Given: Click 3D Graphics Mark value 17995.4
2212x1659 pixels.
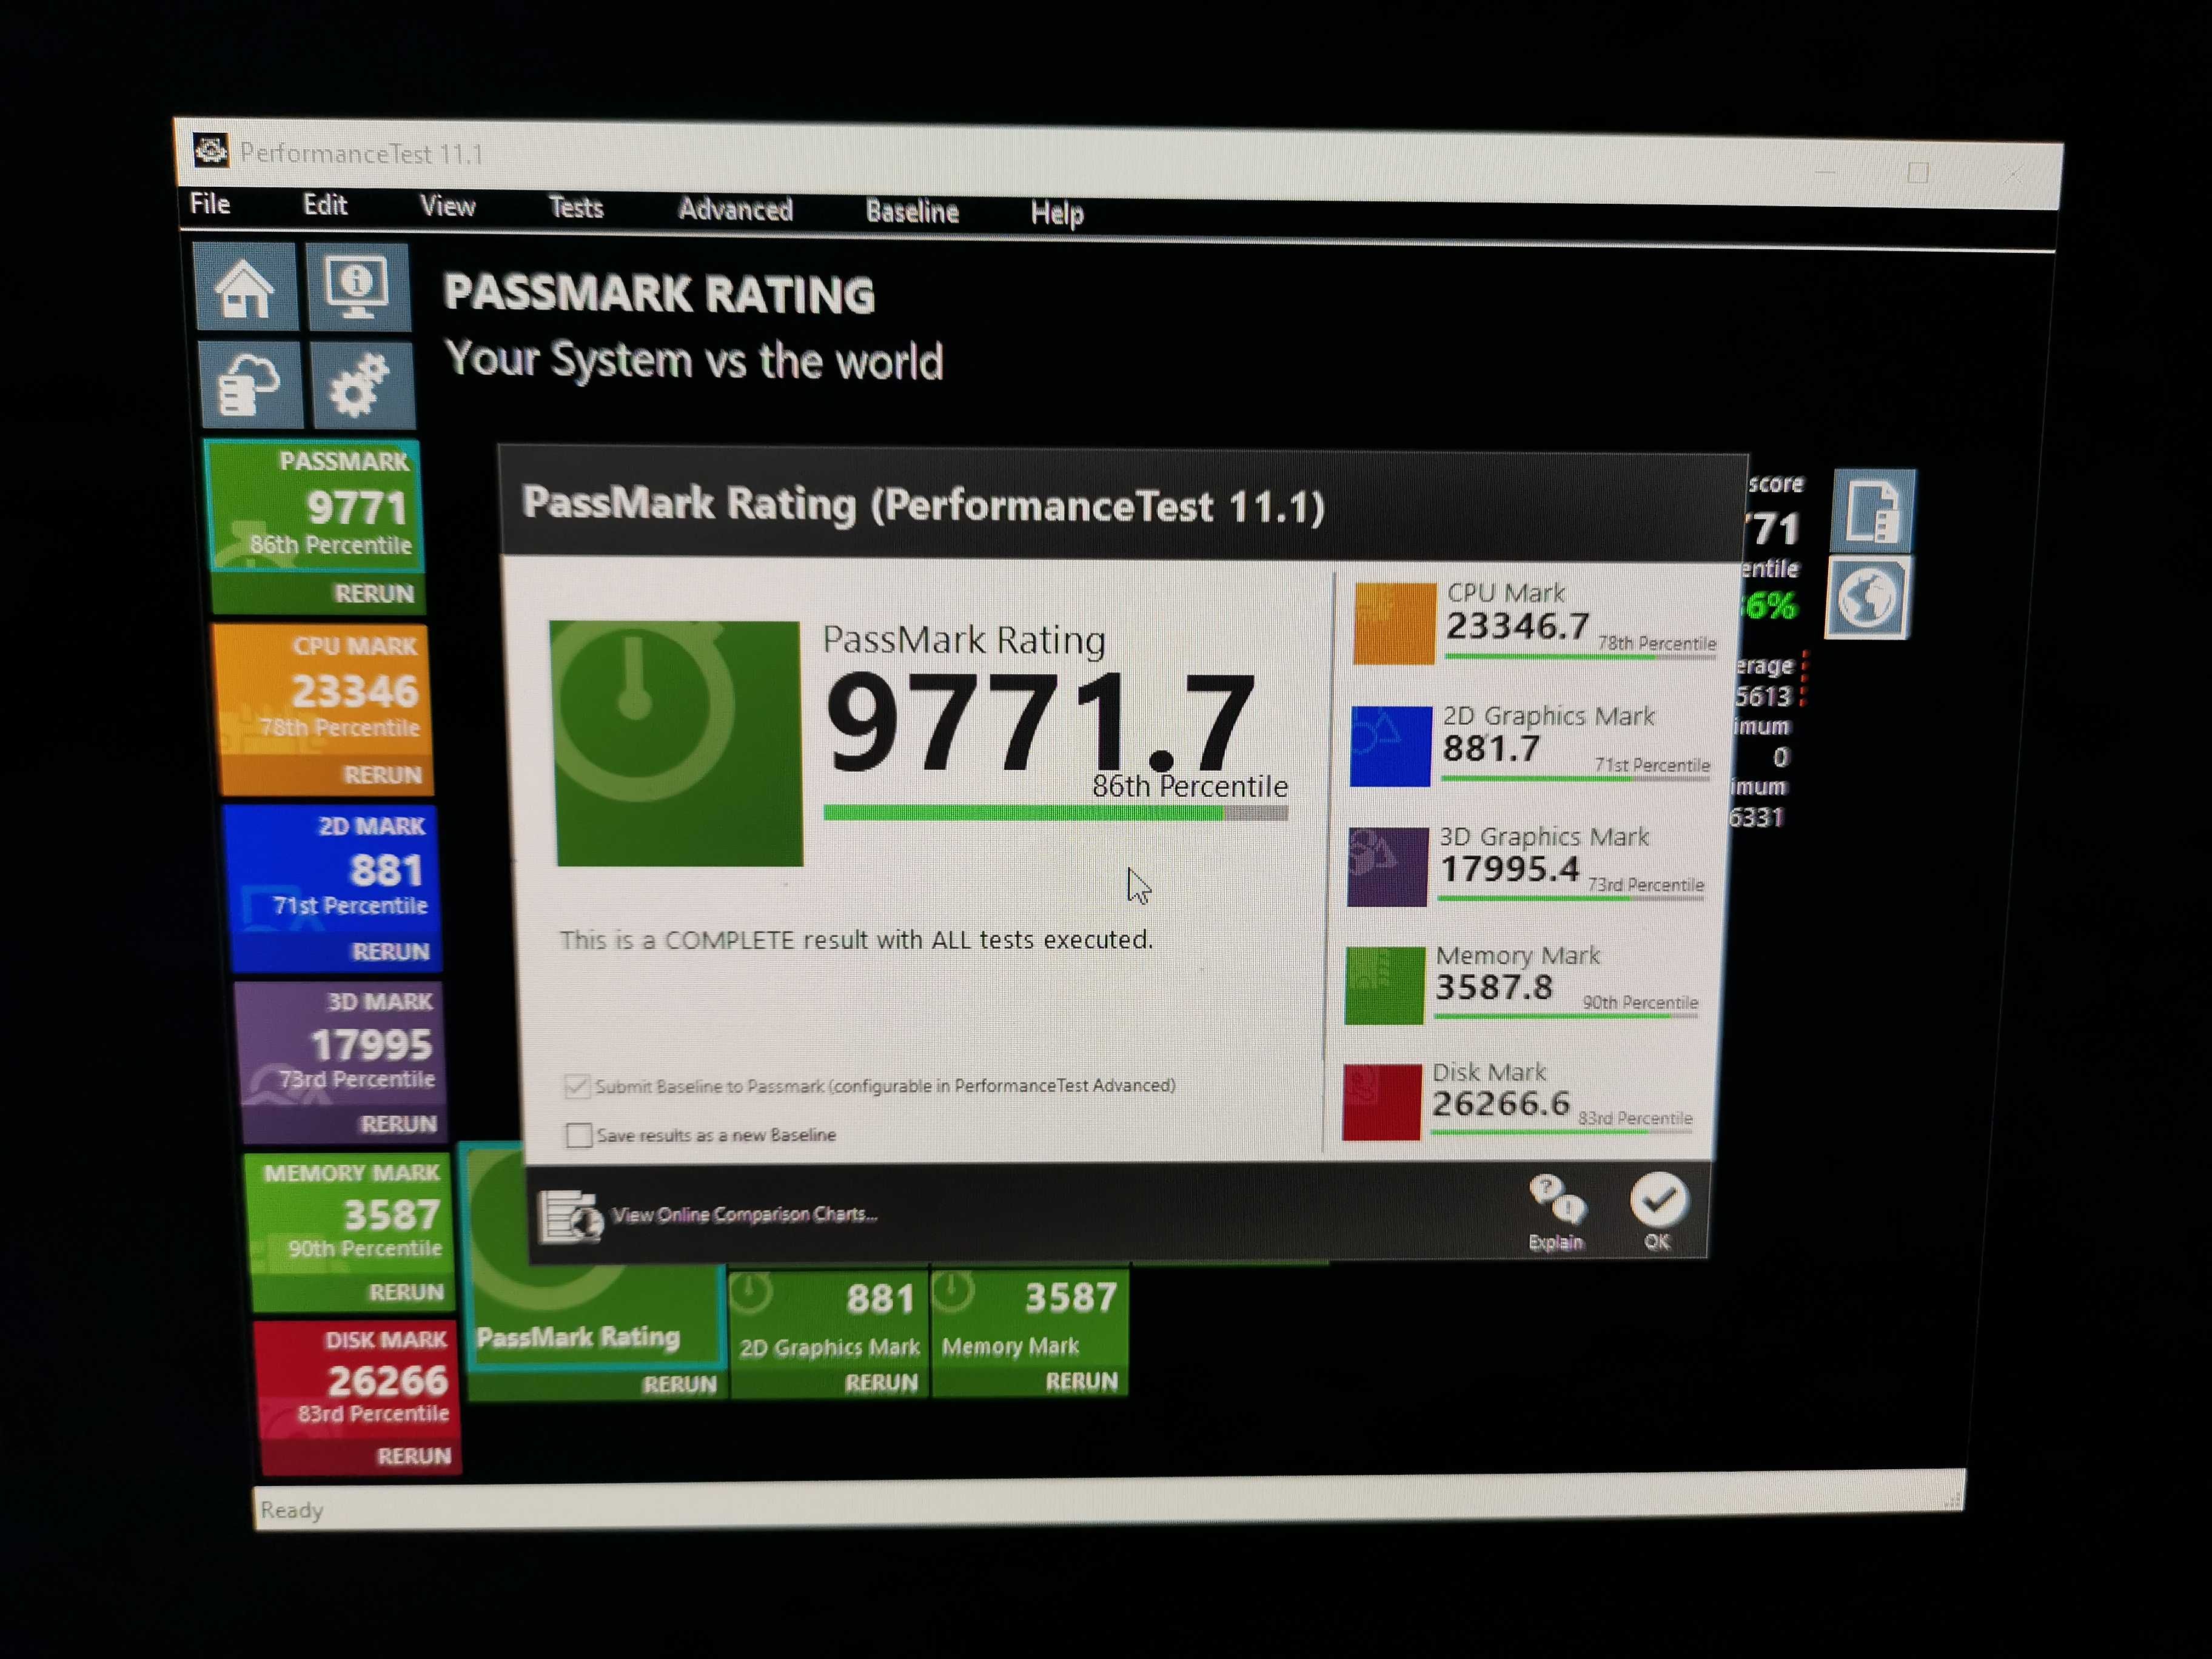Looking at the screenshot, I should click(x=1509, y=869).
